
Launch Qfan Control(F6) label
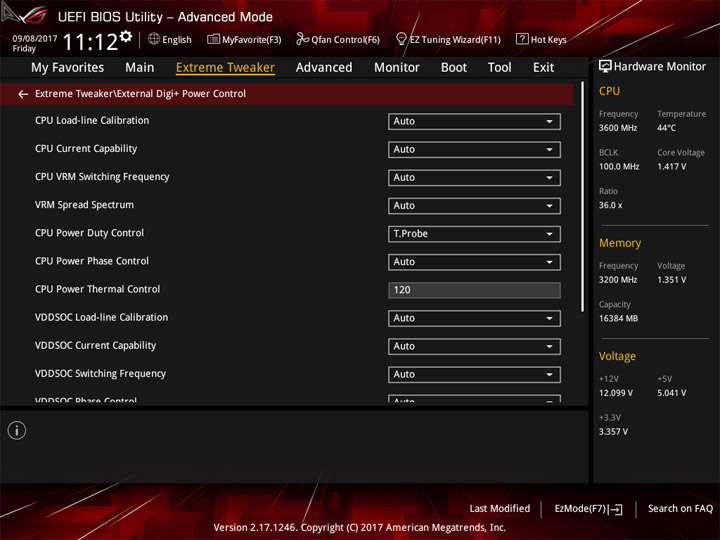(345, 40)
